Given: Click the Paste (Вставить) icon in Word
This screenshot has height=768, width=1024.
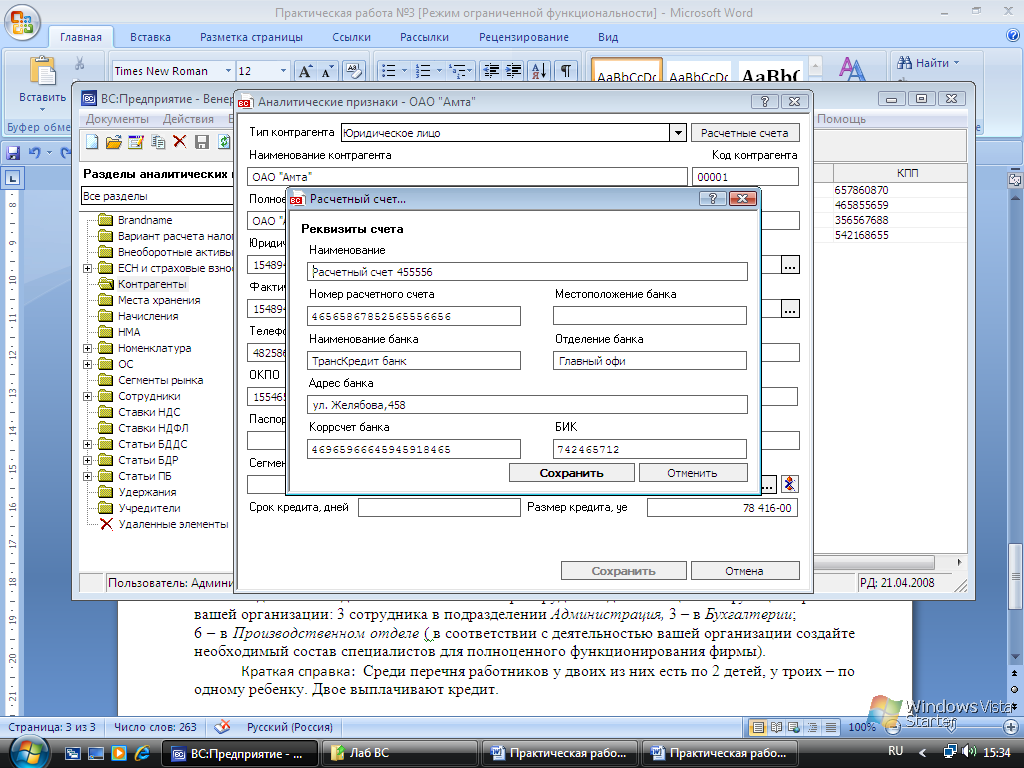Looking at the screenshot, I should pyautogui.click(x=42, y=71).
